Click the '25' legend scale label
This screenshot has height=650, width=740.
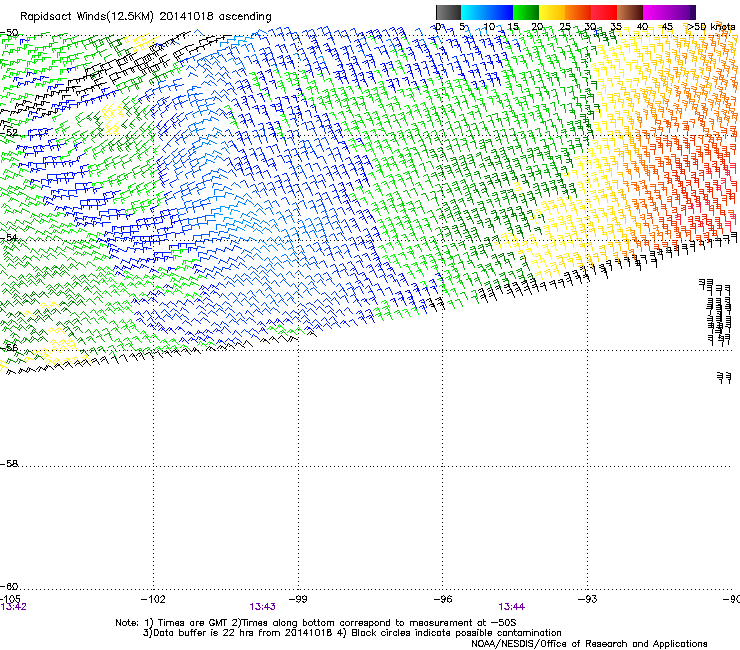coord(564,27)
